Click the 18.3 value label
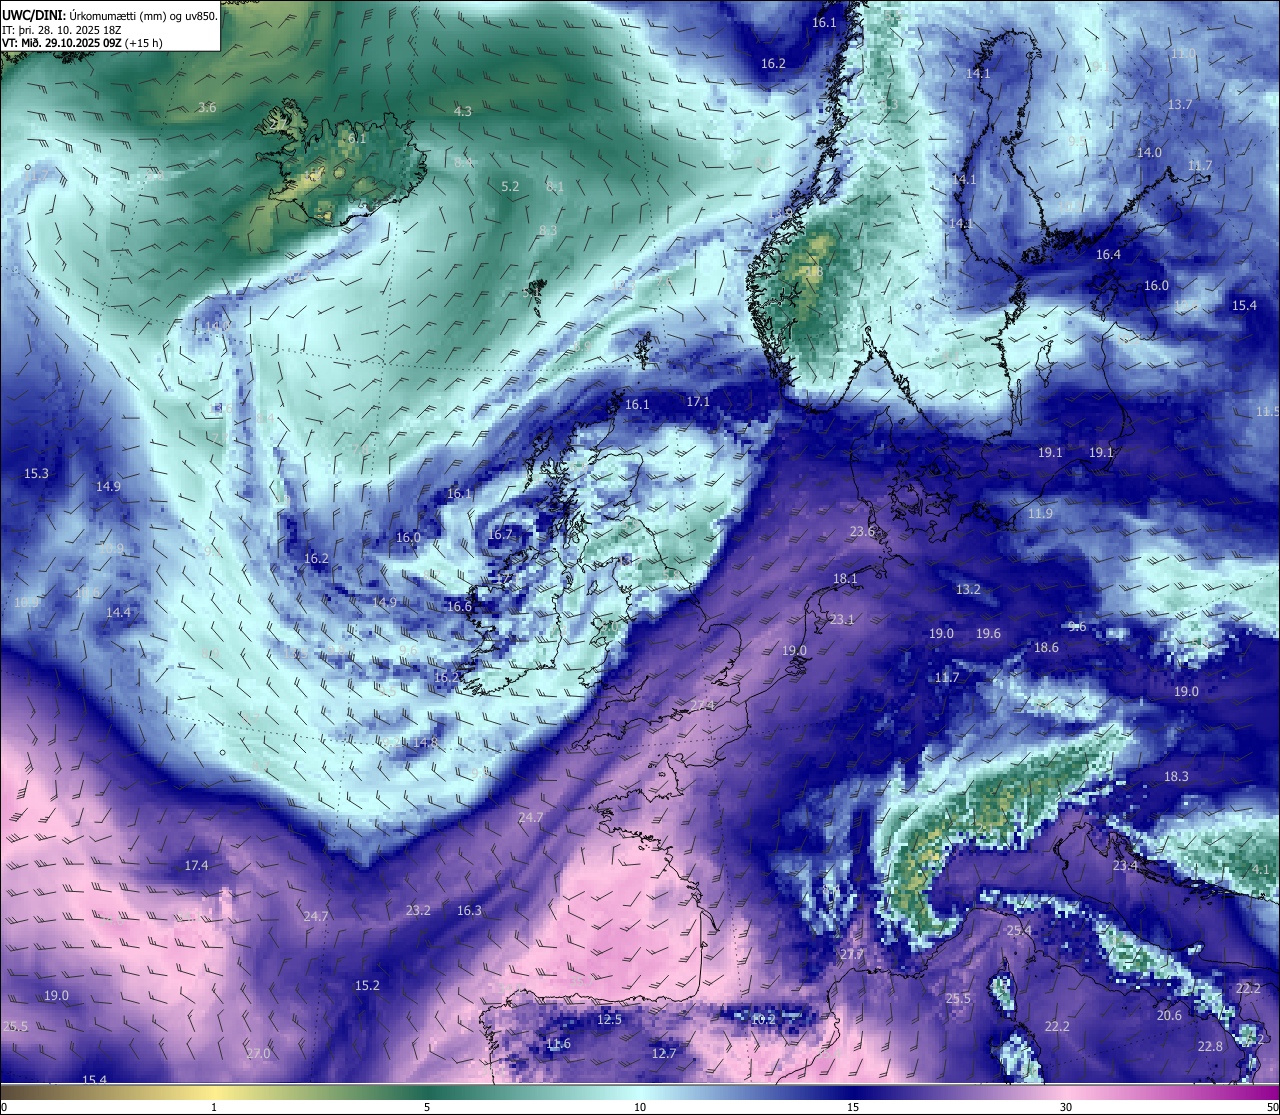 pyautogui.click(x=1176, y=776)
